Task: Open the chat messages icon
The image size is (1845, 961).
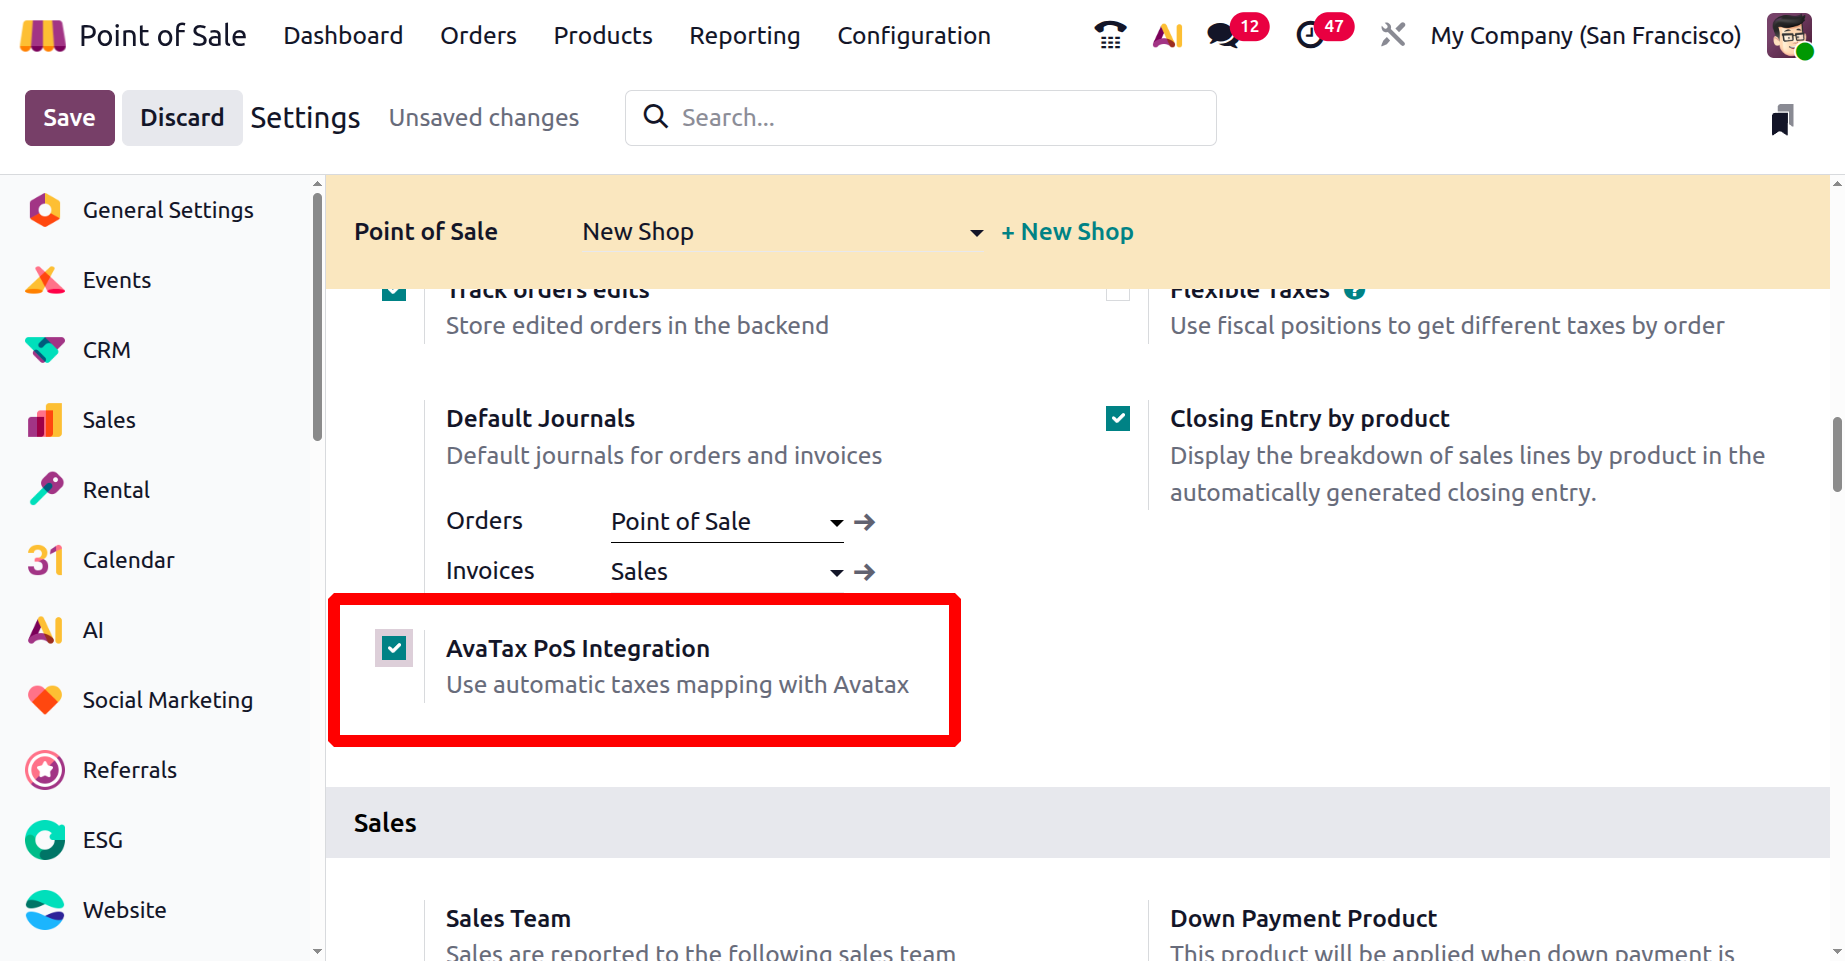Action: coord(1222,36)
